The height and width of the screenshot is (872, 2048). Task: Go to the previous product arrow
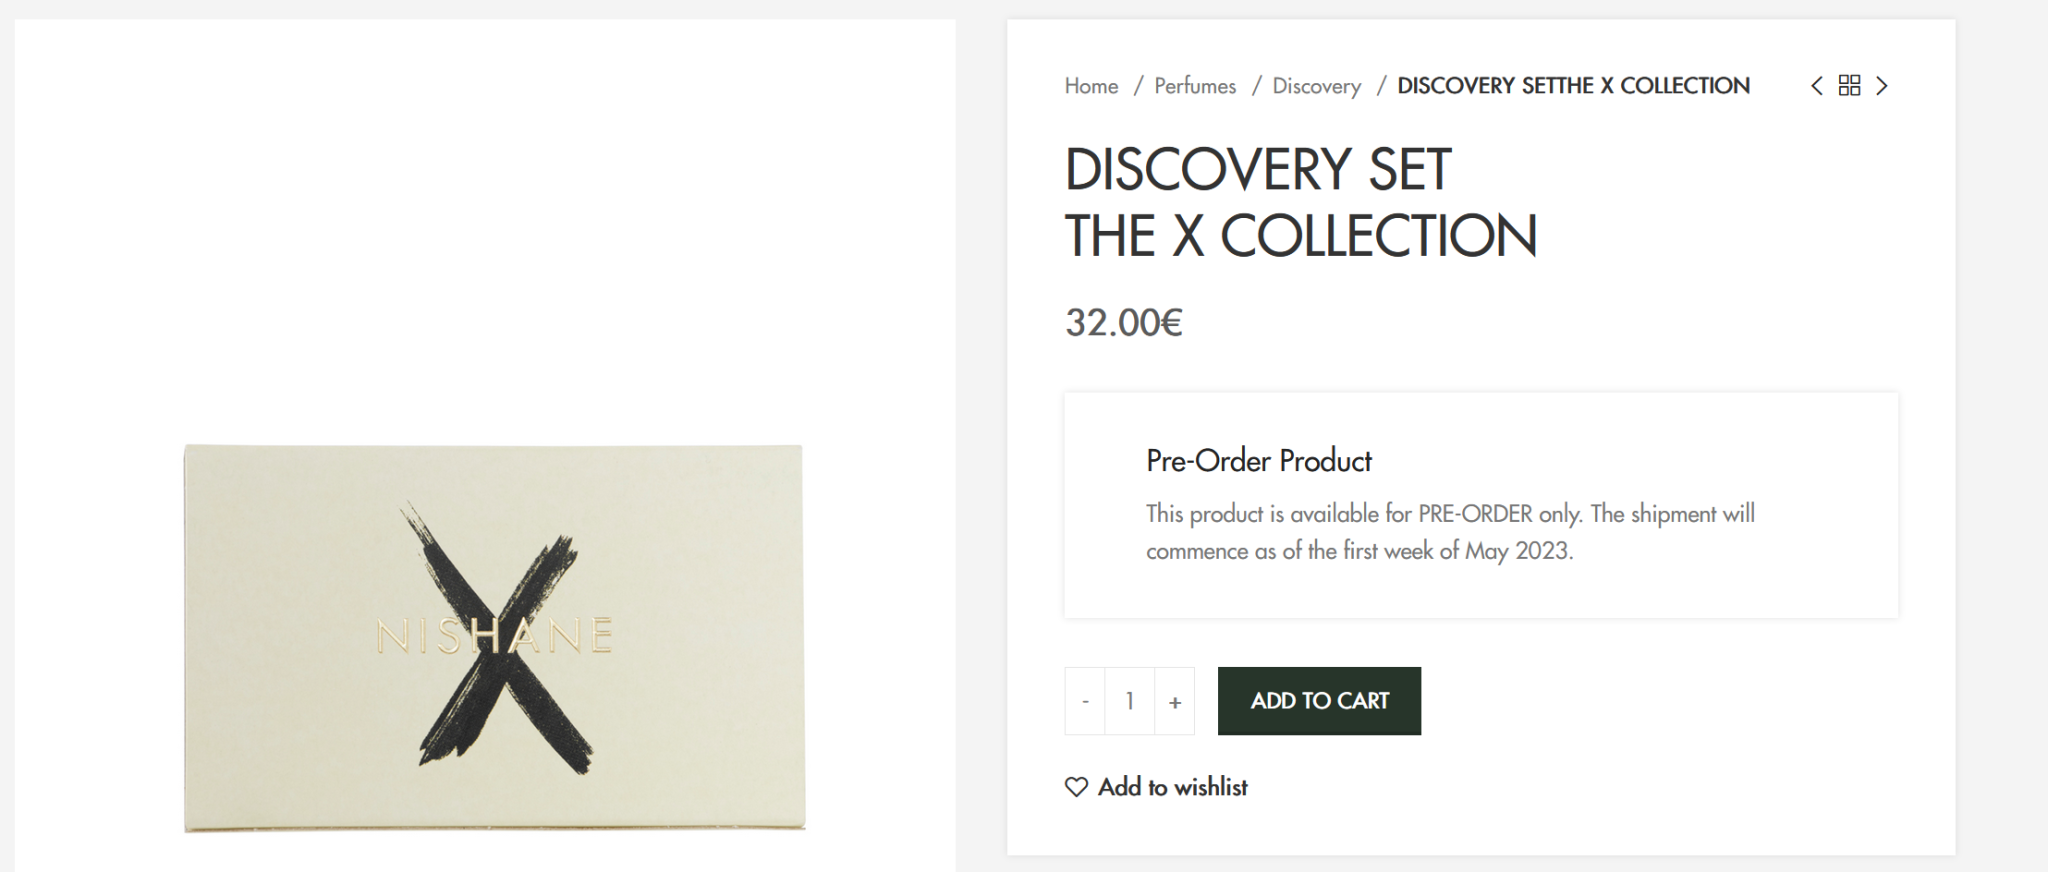pos(1816,86)
